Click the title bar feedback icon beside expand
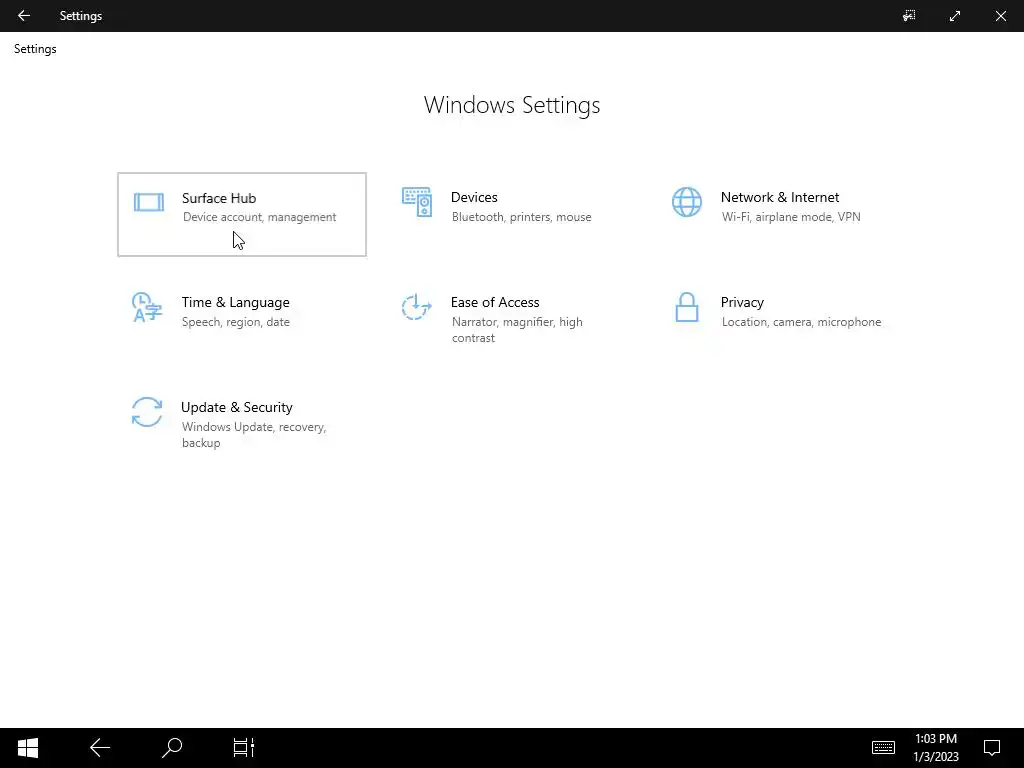Image resolution: width=1024 pixels, height=768 pixels. coord(909,16)
